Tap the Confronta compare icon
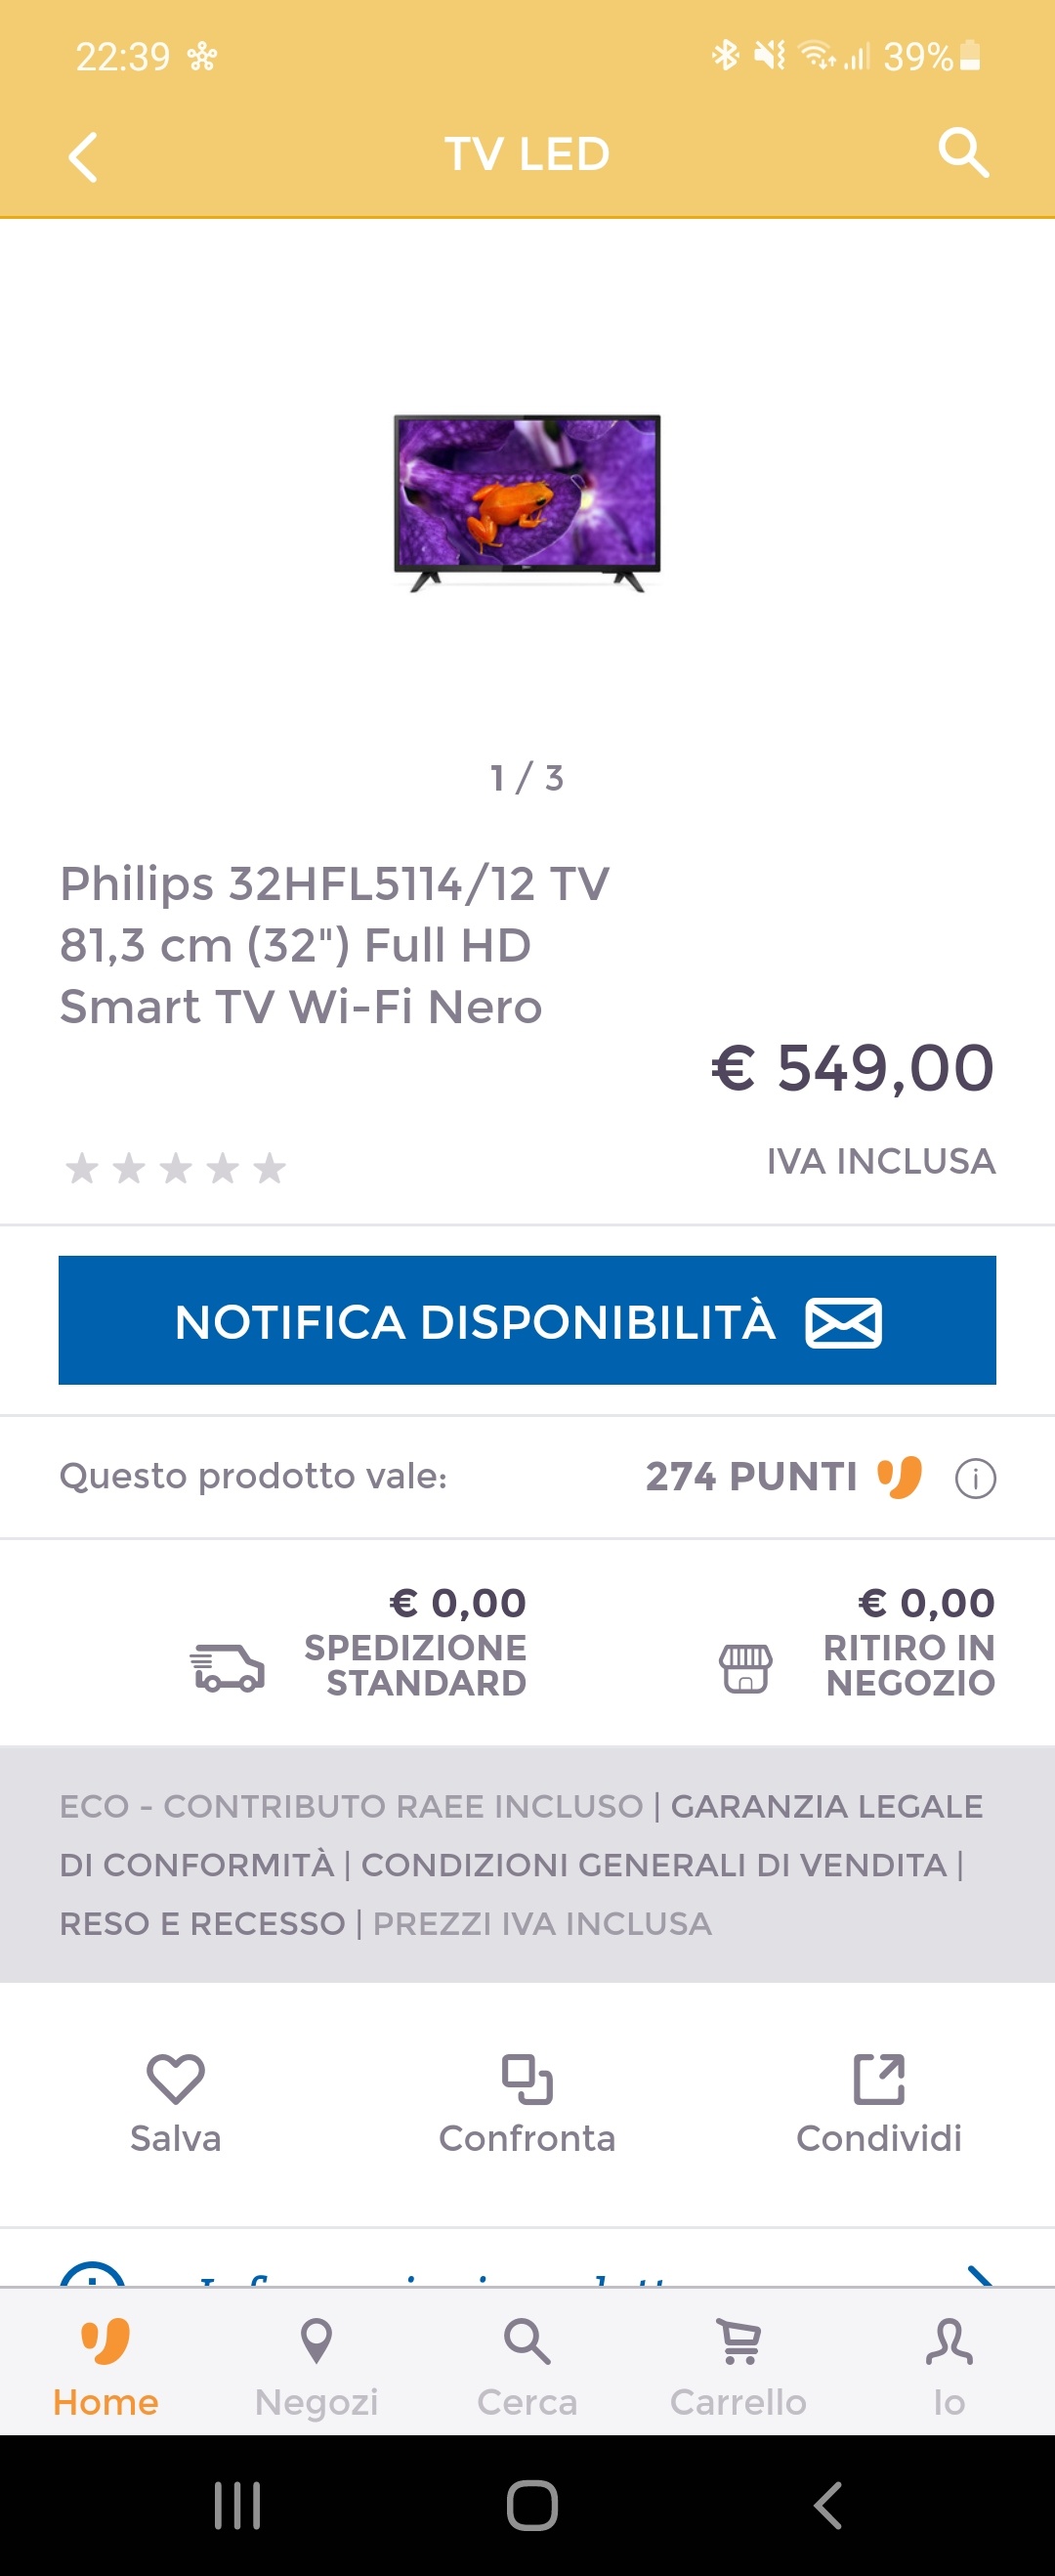The width and height of the screenshot is (1055, 2576). [x=527, y=2079]
